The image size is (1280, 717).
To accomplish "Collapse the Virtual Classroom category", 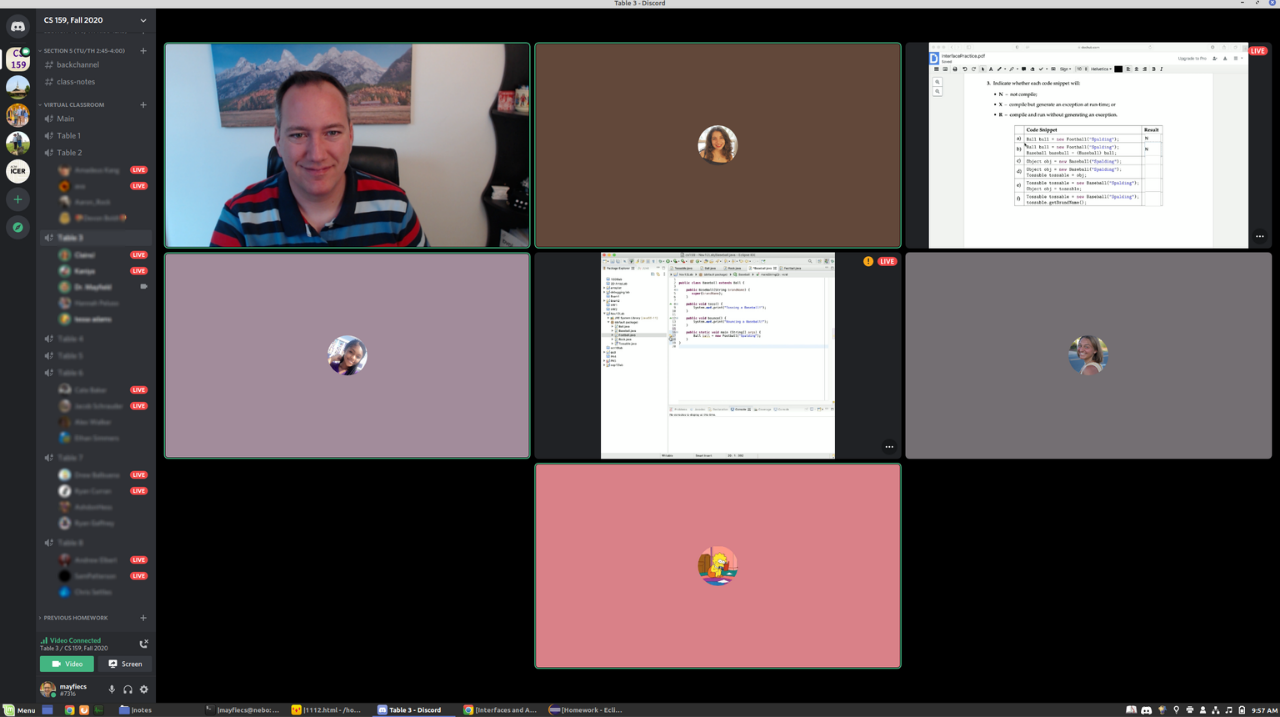I will 72,105.
